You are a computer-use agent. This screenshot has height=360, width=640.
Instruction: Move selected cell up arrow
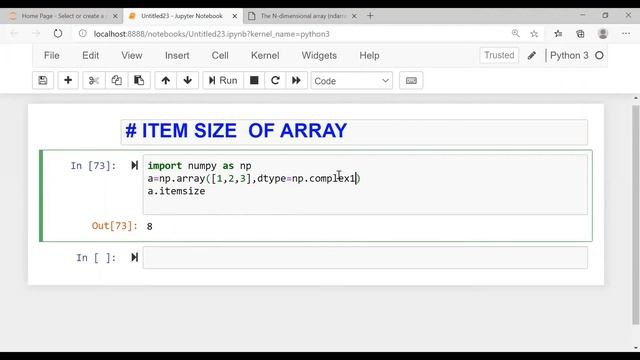[165, 80]
